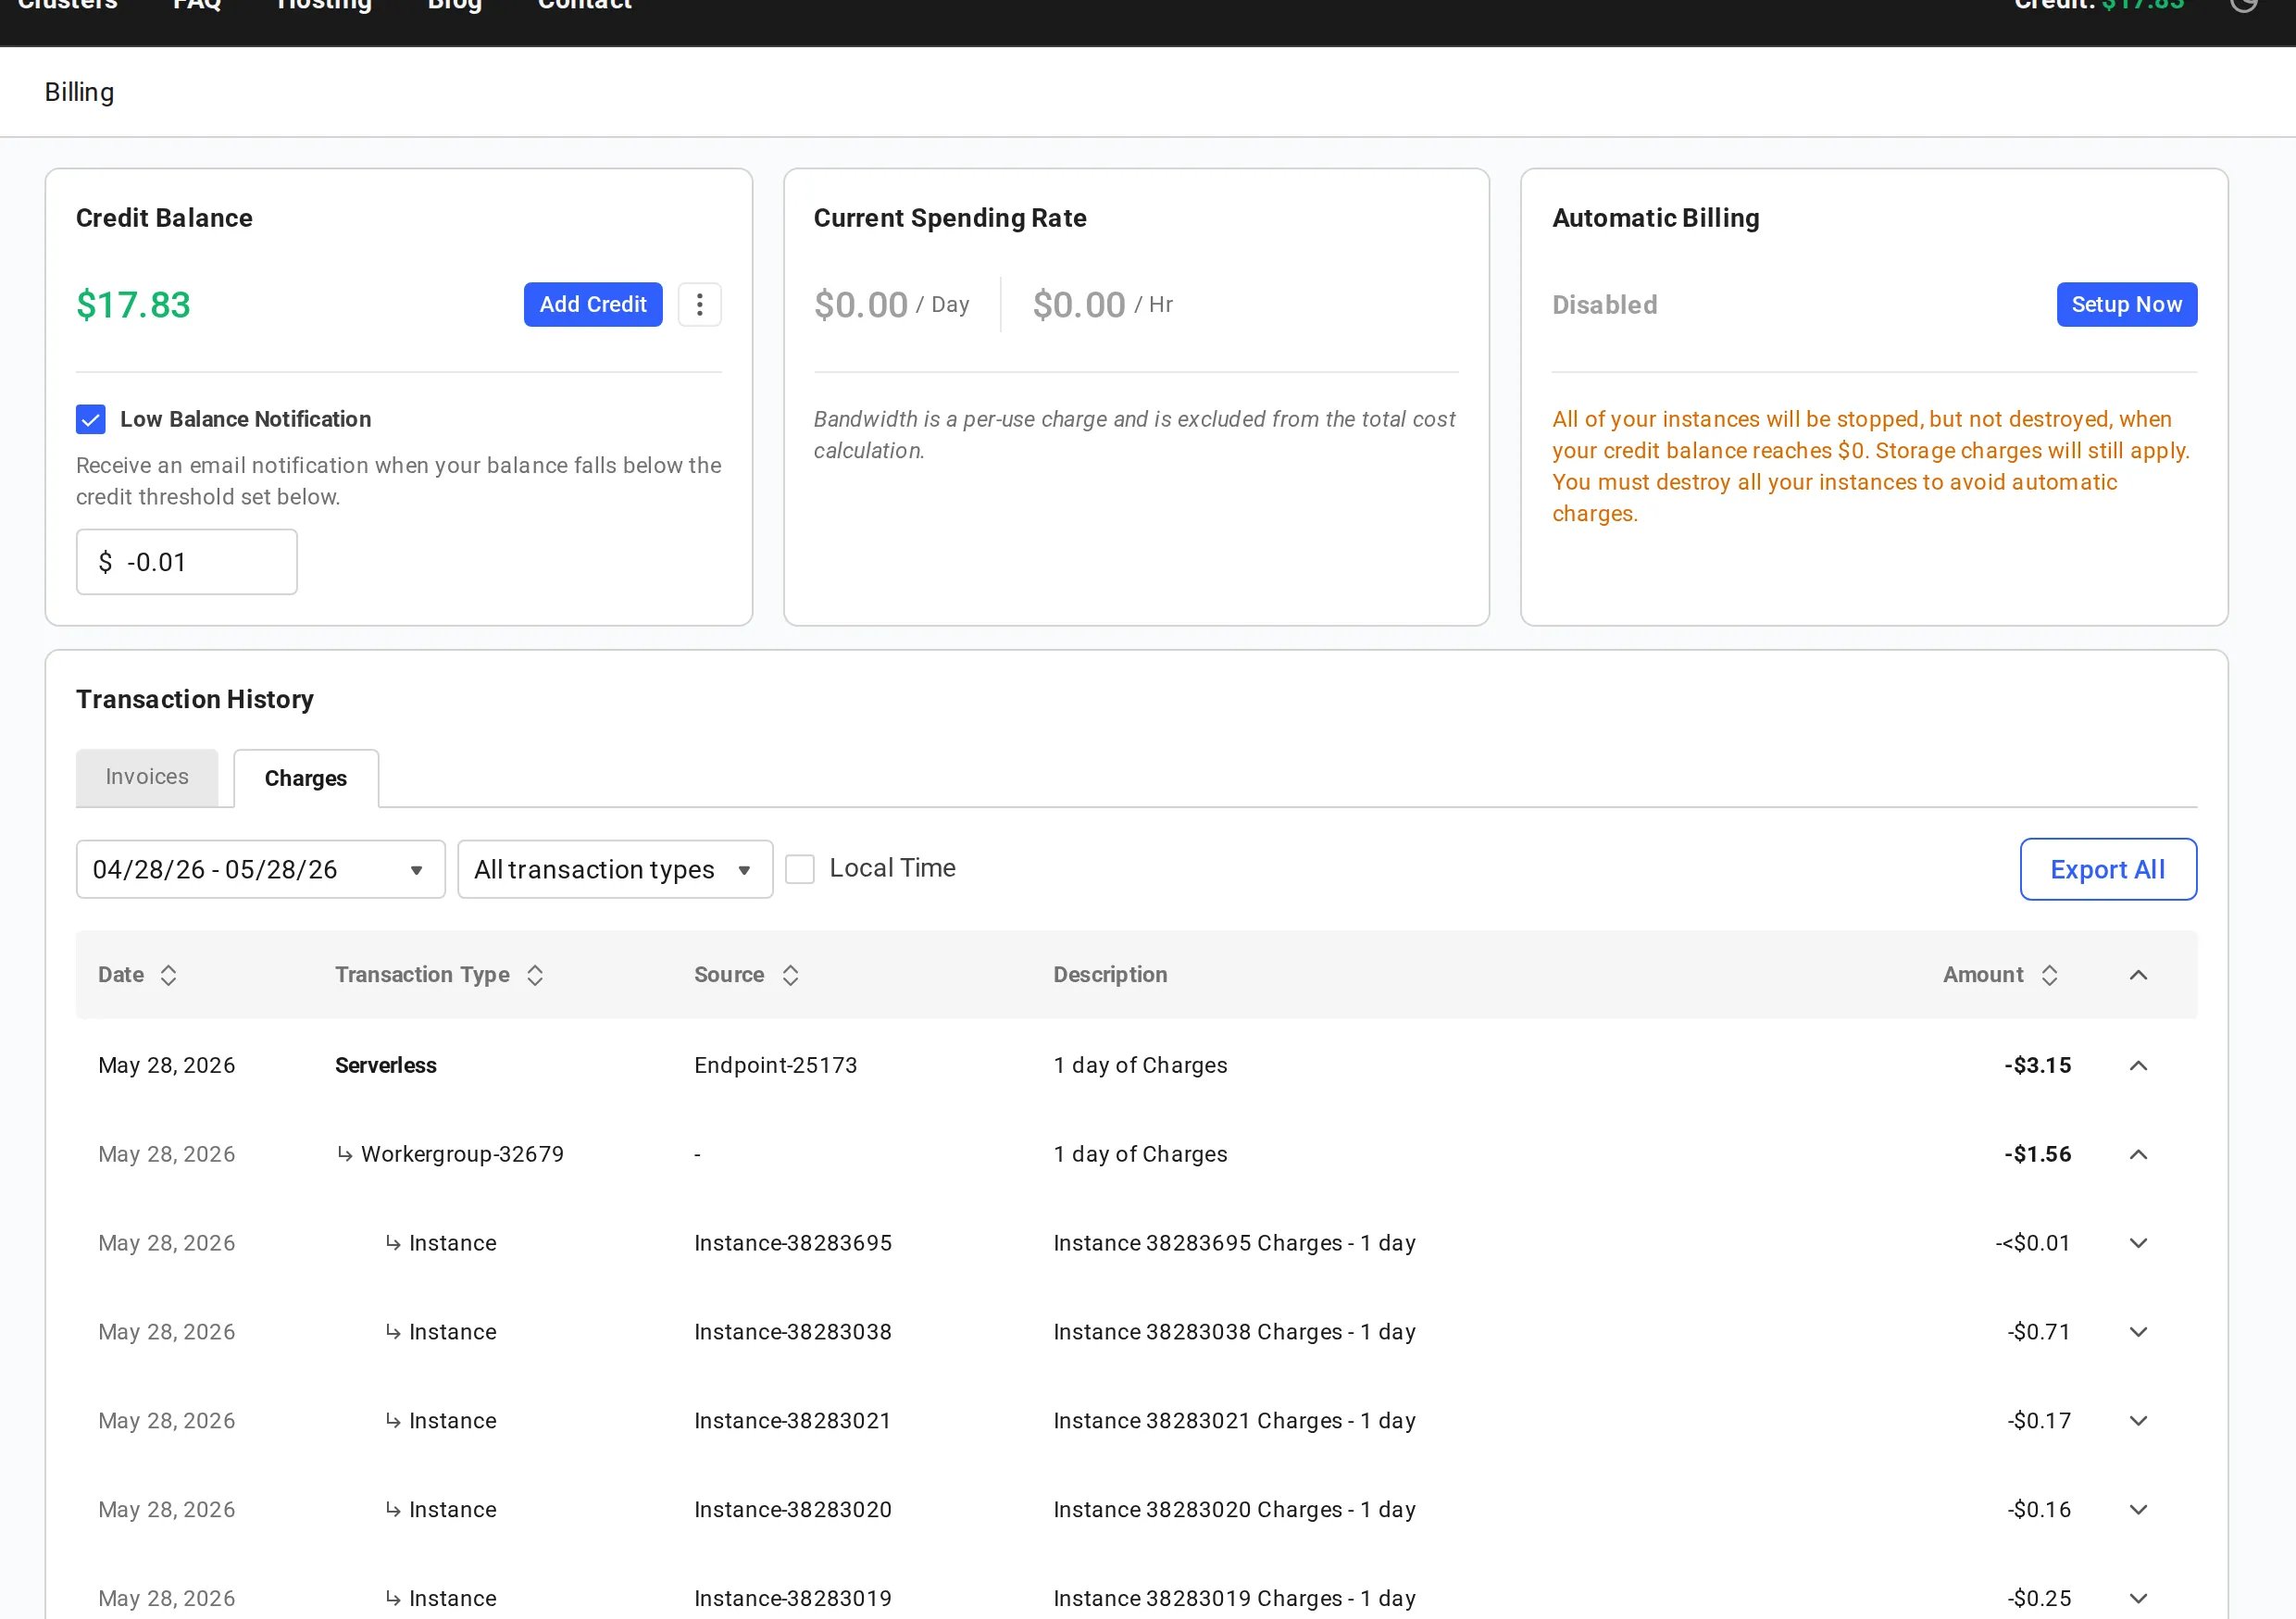The height and width of the screenshot is (1619, 2296).
Task: Click the low balance threshold input
Action: pyautogui.click(x=187, y=562)
